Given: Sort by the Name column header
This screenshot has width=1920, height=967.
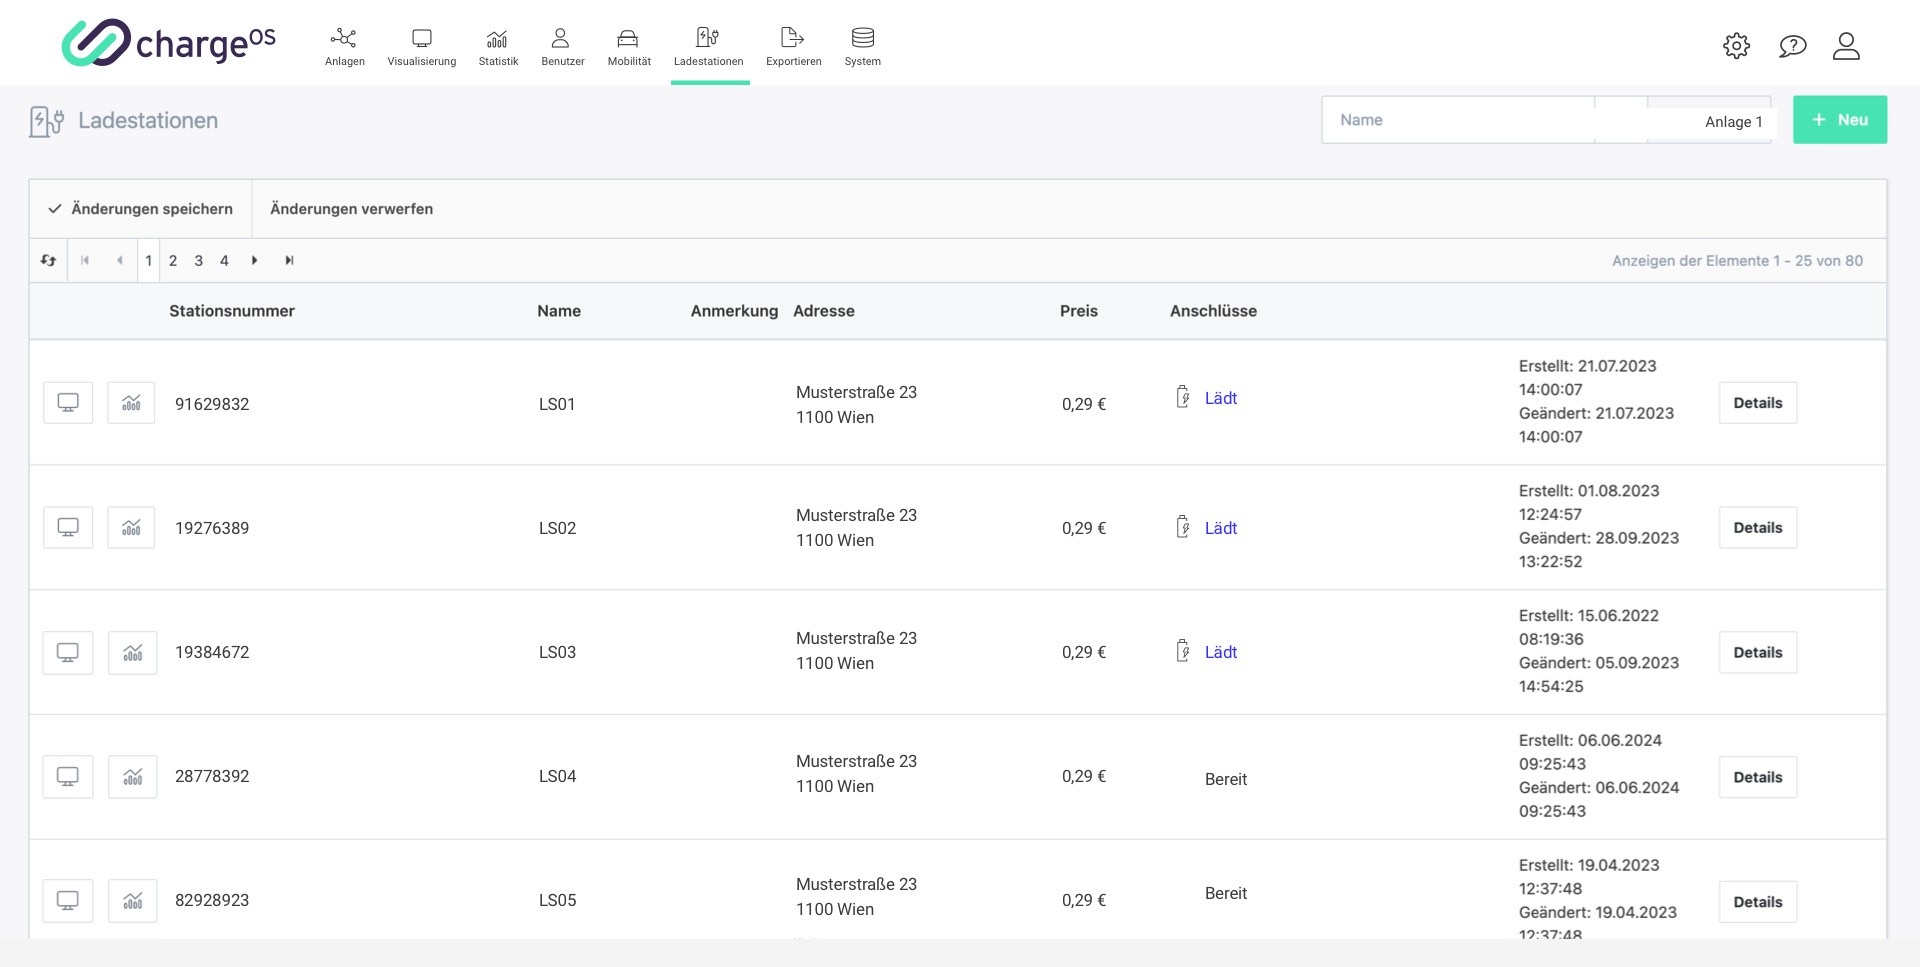Looking at the screenshot, I should 559,311.
